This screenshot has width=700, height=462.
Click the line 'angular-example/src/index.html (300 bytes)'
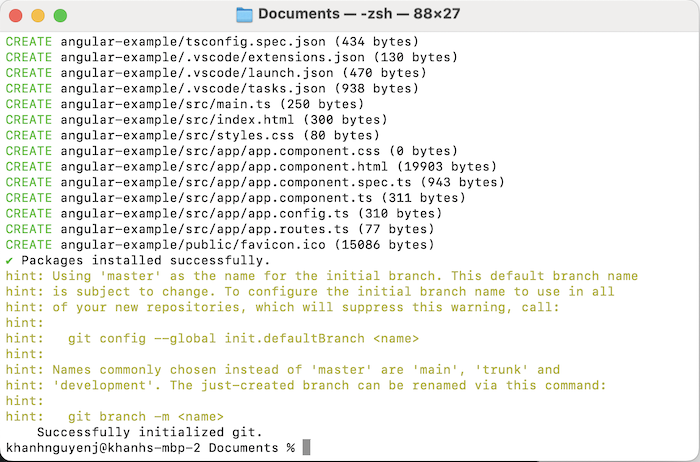[x=224, y=120]
